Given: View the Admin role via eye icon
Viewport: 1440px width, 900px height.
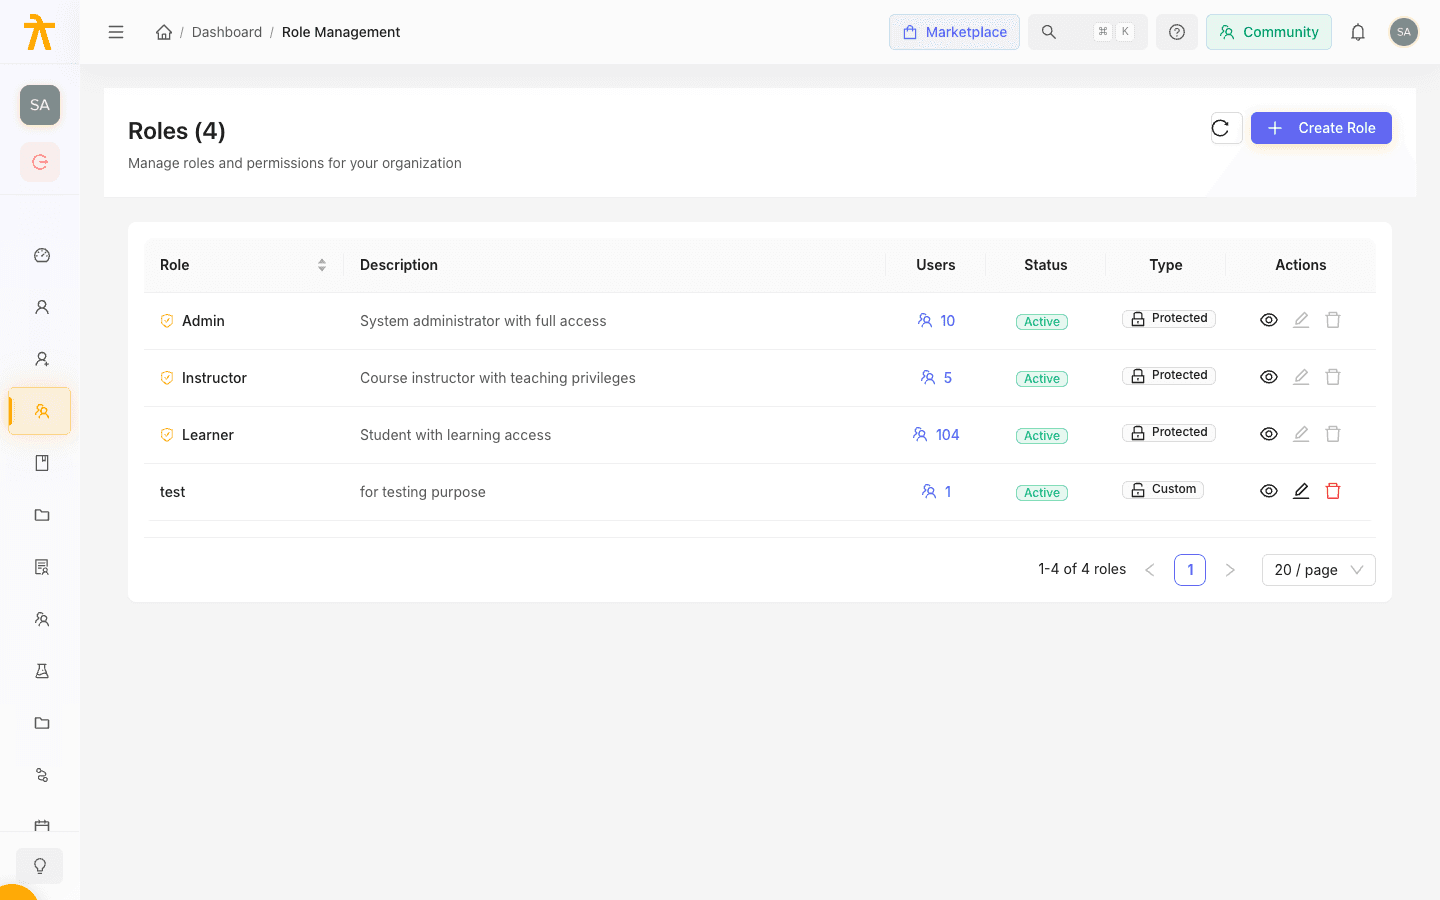Looking at the screenshot, I should tap(1269, 320).
